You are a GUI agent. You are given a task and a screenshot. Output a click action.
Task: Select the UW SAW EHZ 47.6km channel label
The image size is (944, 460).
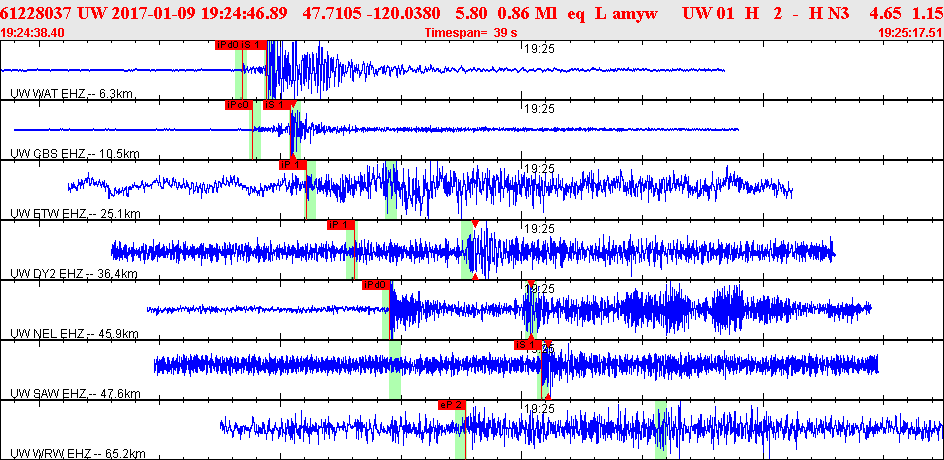click(x=74, y=394)
